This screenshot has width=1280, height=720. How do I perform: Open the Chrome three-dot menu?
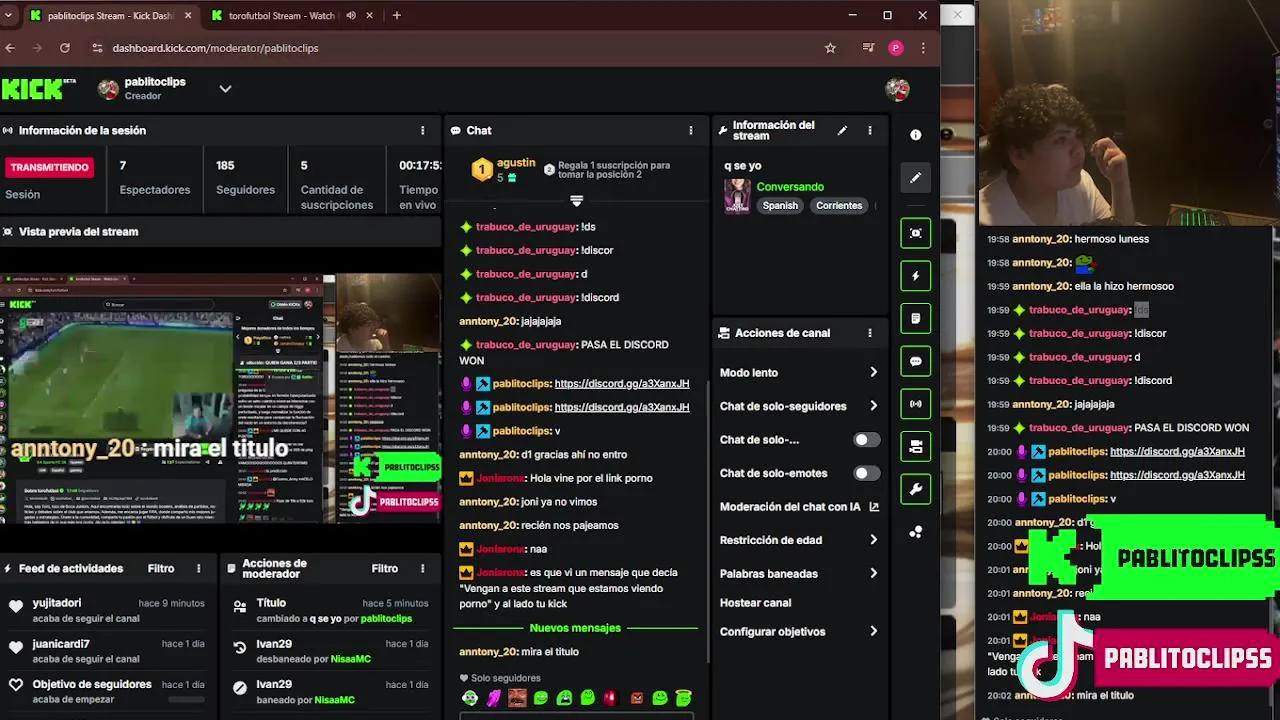923,48
